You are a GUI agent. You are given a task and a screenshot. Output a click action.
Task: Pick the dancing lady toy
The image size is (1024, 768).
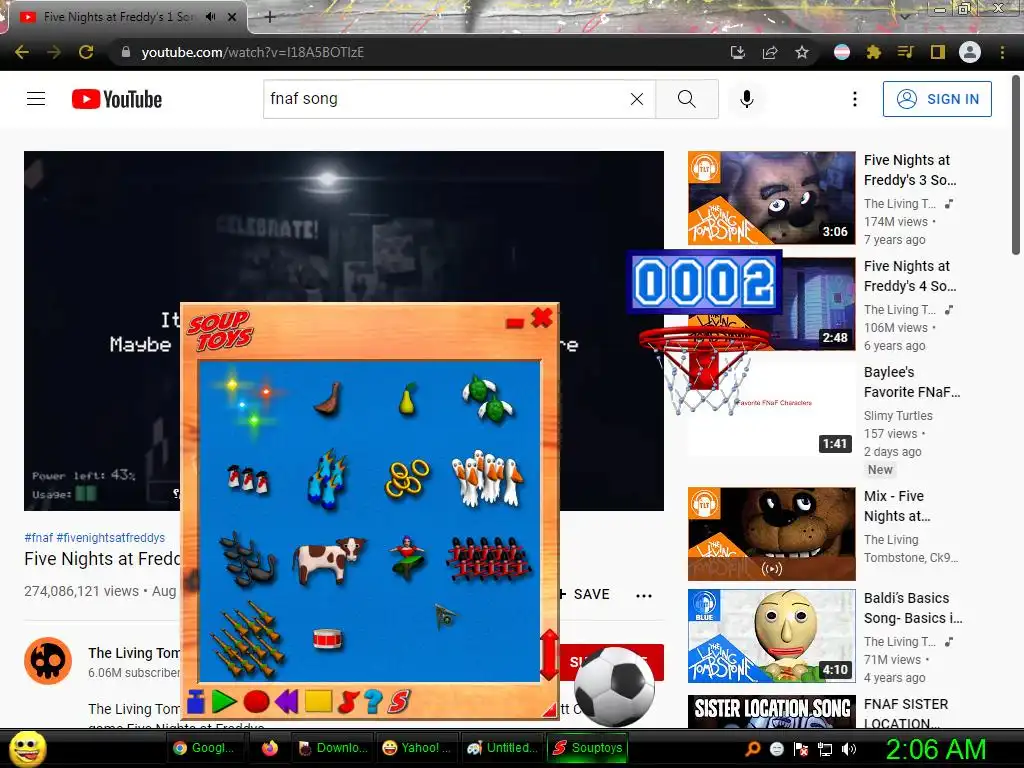[407, 558]
